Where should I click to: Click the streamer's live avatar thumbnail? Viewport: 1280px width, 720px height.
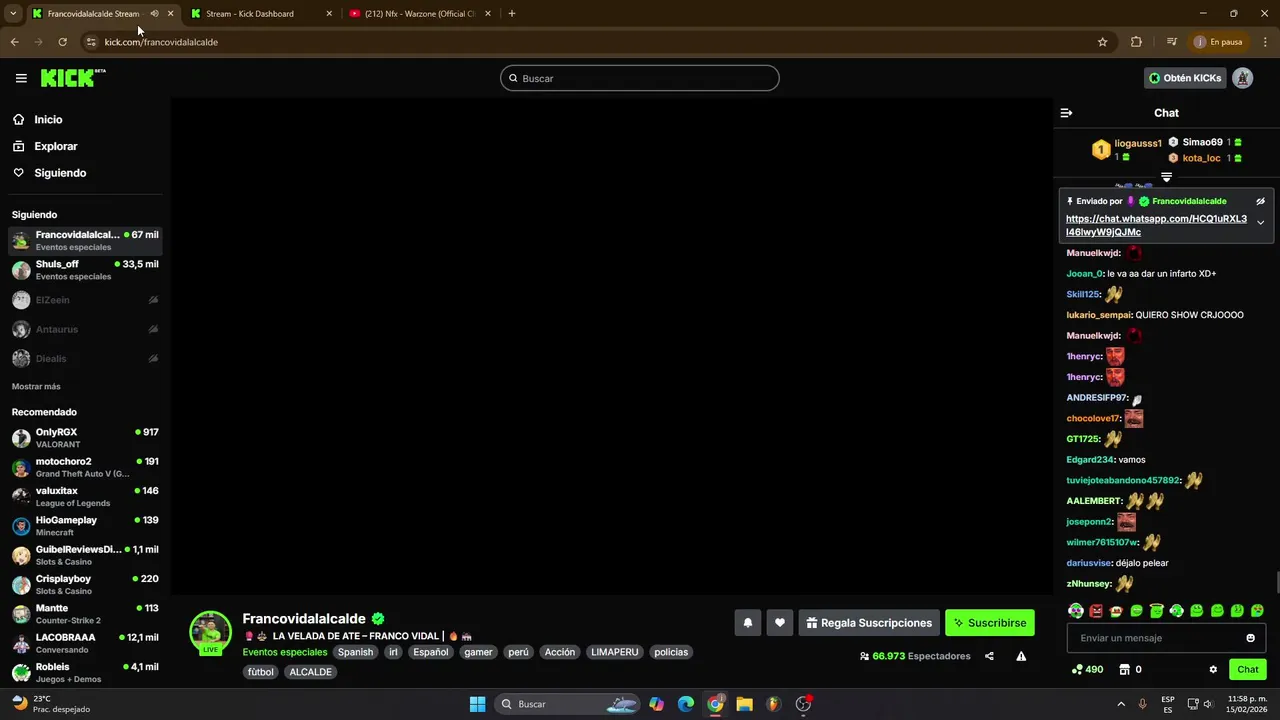(210, 632)
